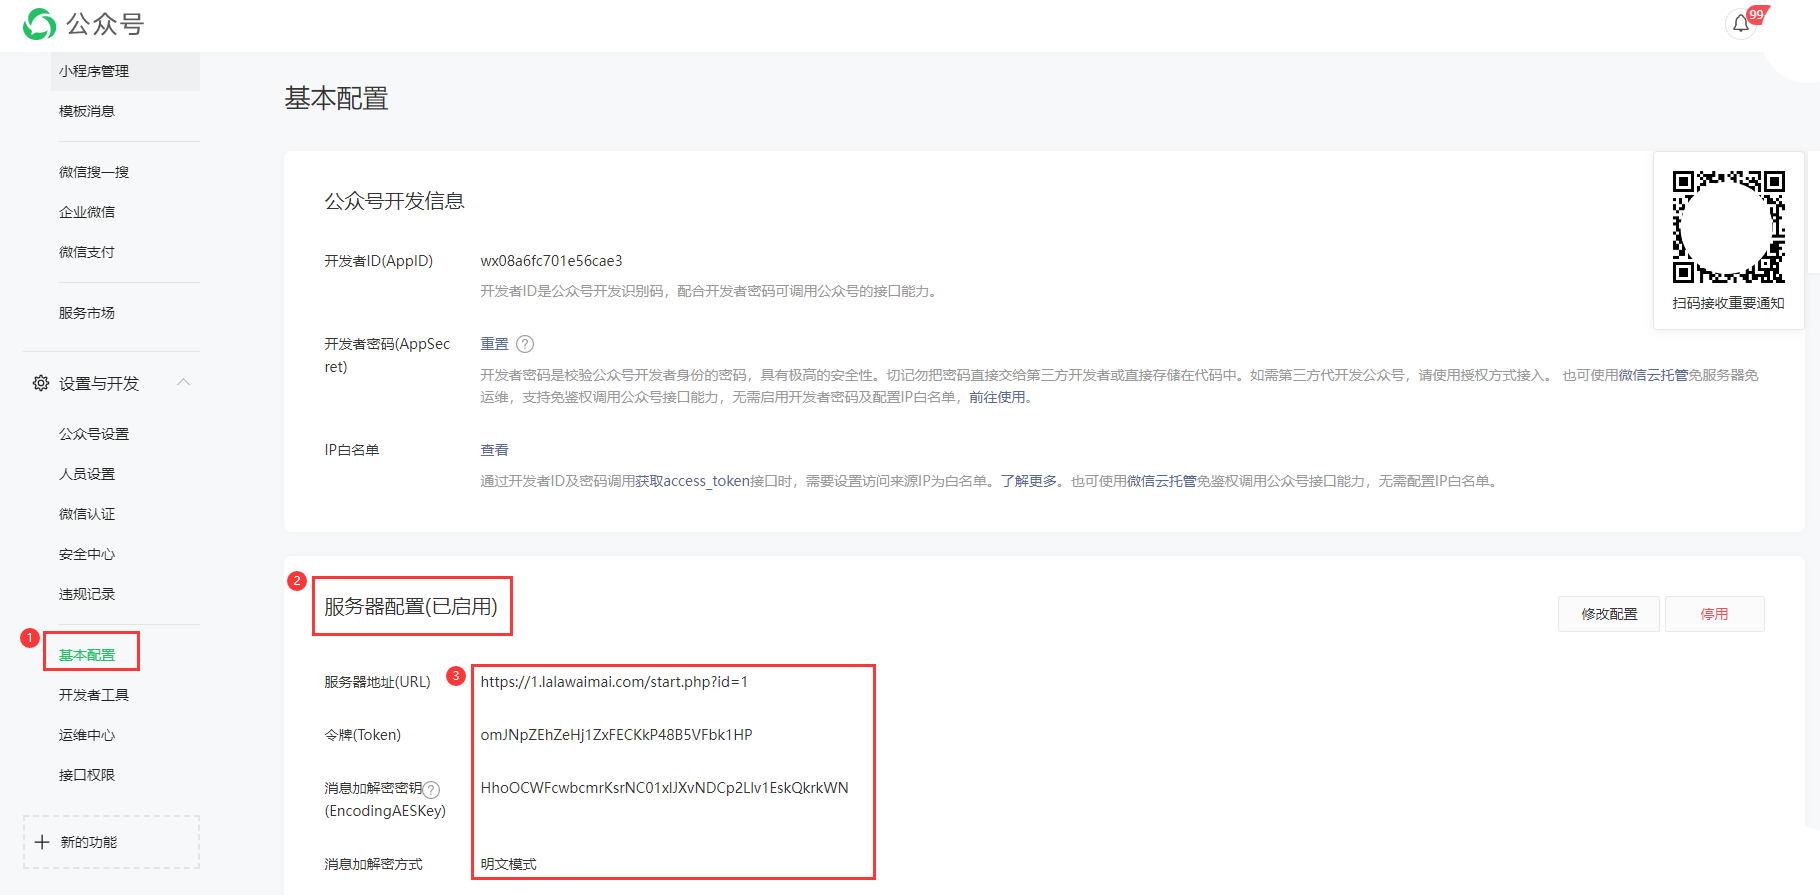This screenshot has height=895, width=1820.
Task: Open 人员设置 page
Action: [x=87, y=474]
